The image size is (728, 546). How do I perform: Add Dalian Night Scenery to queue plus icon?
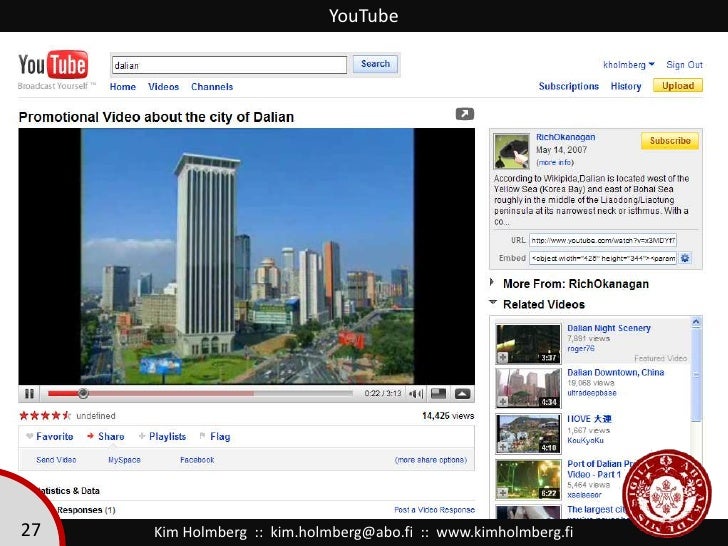tap(502, 357)
